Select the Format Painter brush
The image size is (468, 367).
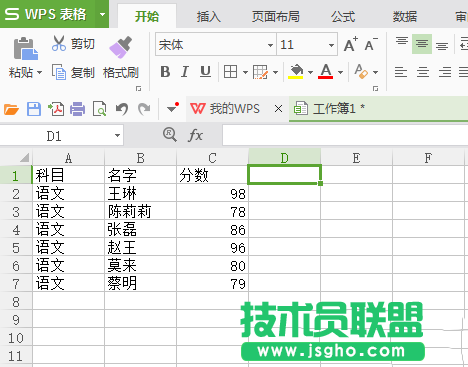pos(121,47)
